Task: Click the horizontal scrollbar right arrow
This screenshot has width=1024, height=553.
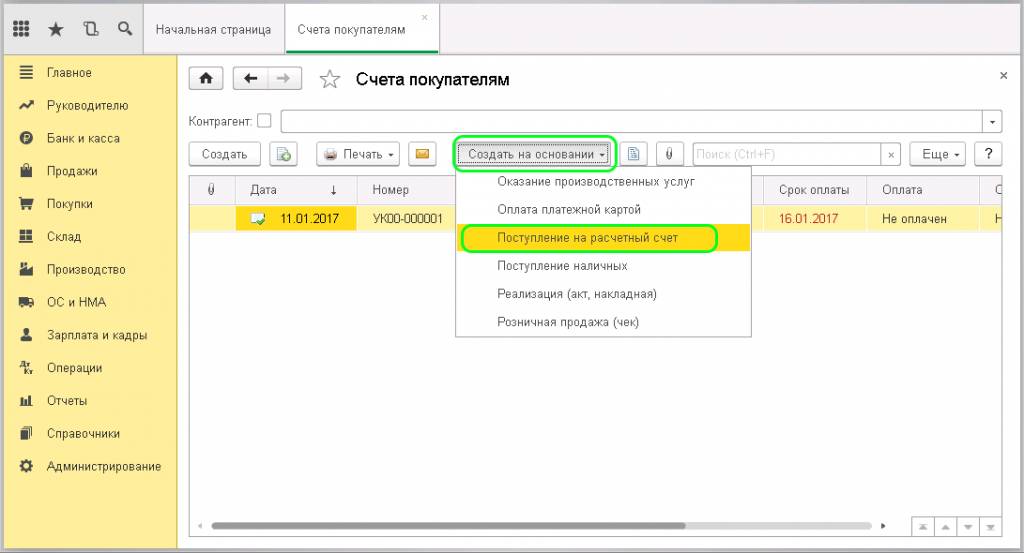Action: tap(883, 526)
